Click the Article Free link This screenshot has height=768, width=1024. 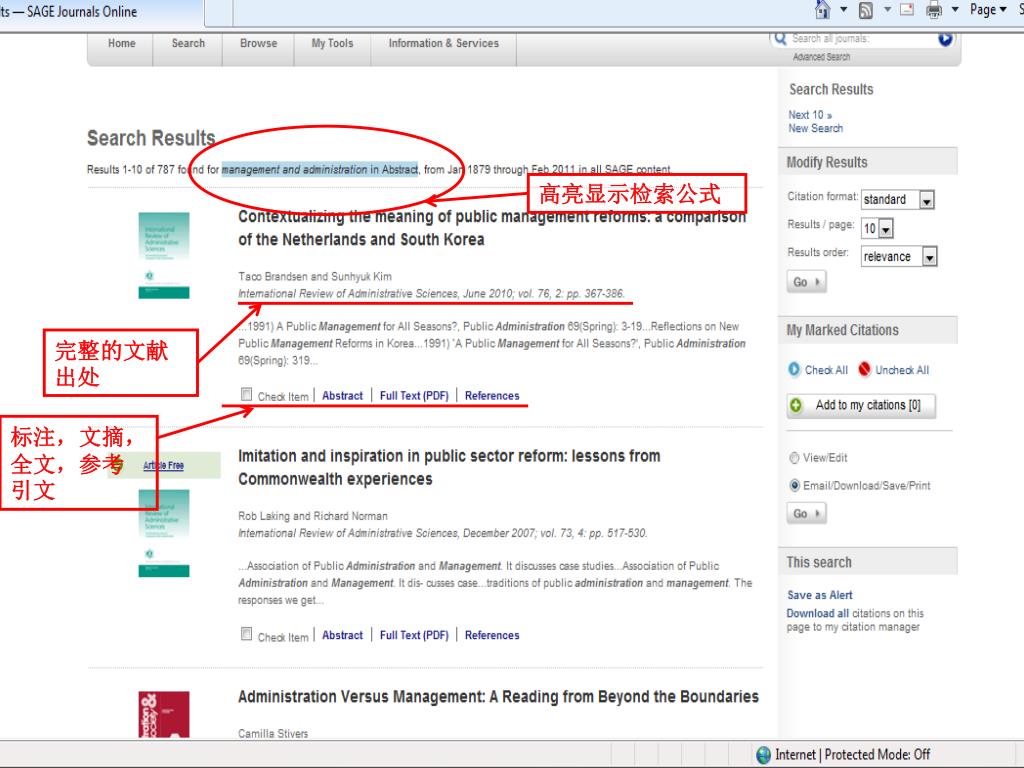163,466
